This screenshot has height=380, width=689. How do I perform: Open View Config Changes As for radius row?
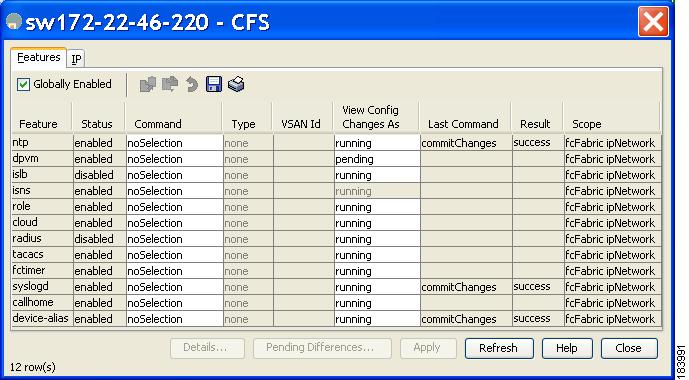pos(377,239)
